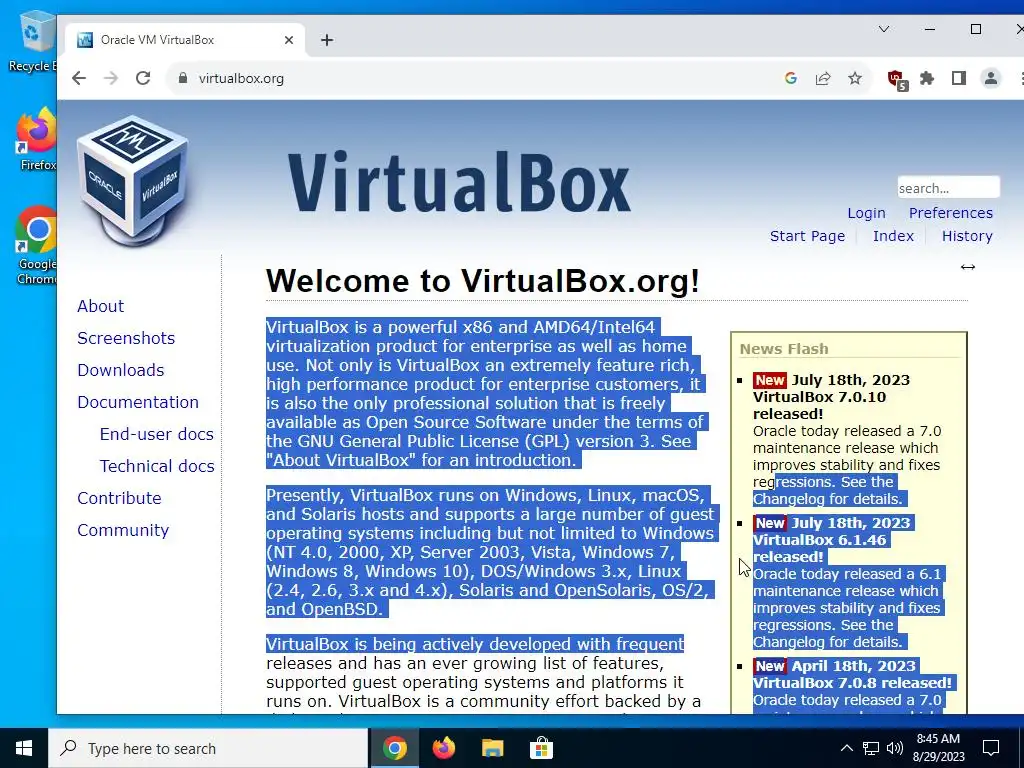Viewport: 1024px width, 768px height.
Task: Open the Screenshots sidebar link
Action: [126, 338]
